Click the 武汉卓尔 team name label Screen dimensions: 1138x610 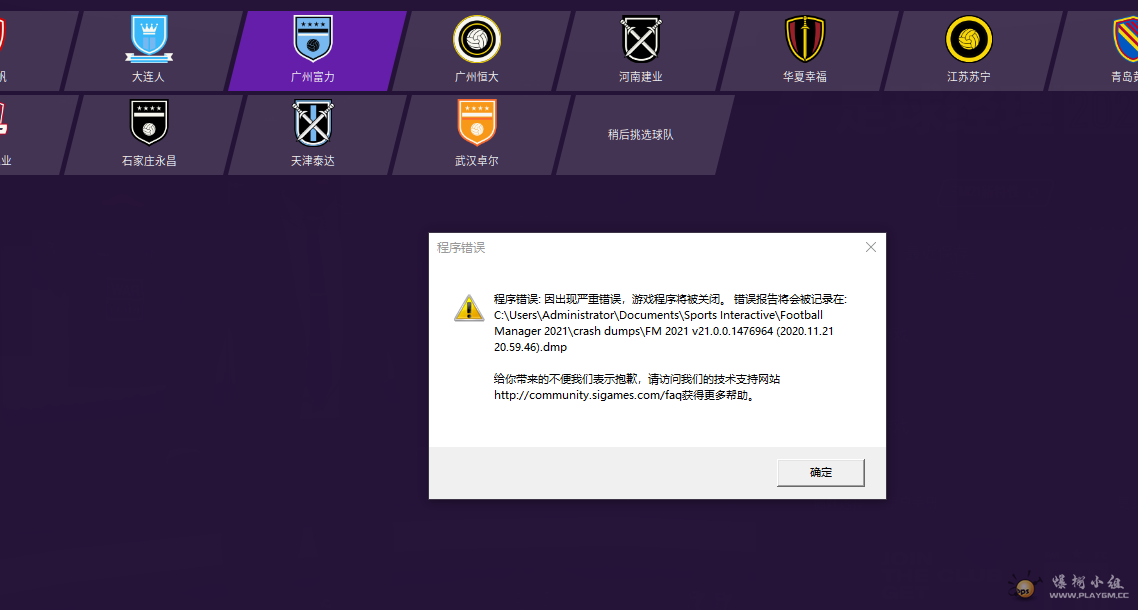tap(477, 160)
